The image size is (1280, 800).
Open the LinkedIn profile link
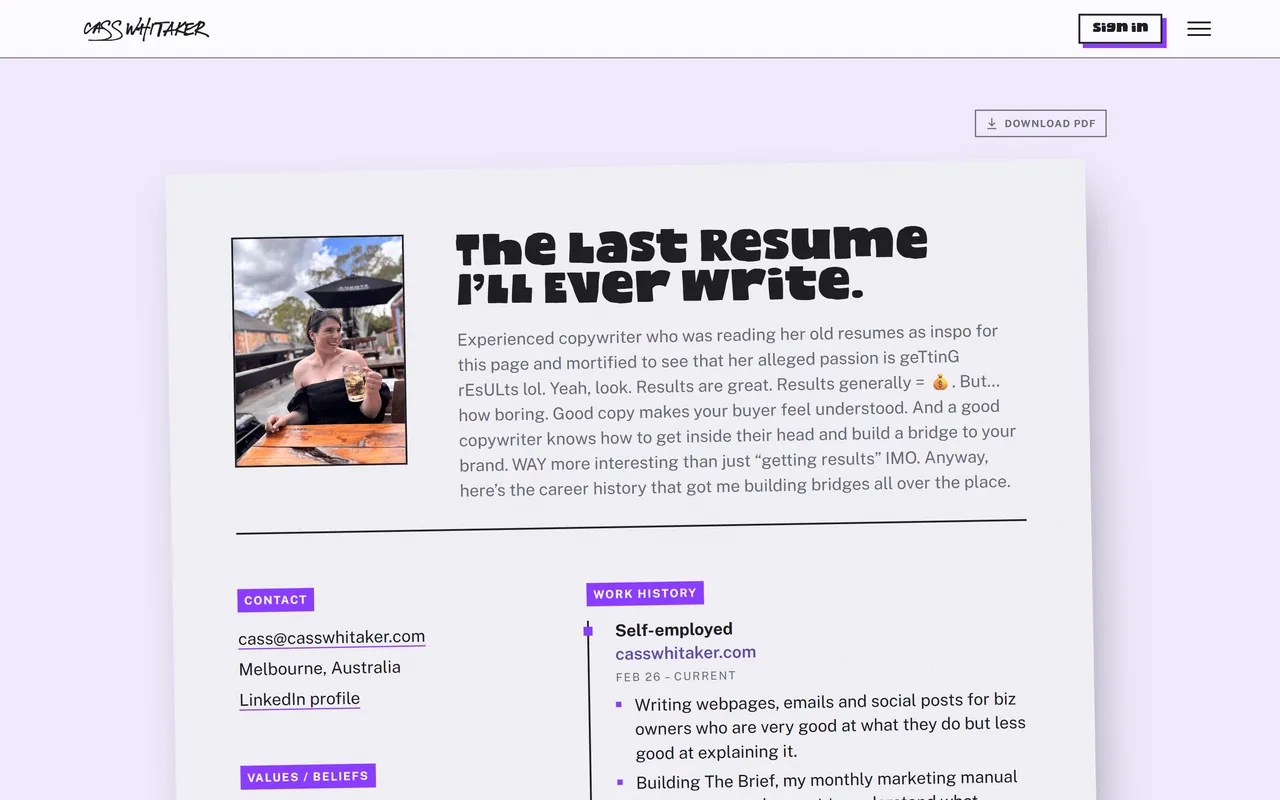[x=299, y=699]
